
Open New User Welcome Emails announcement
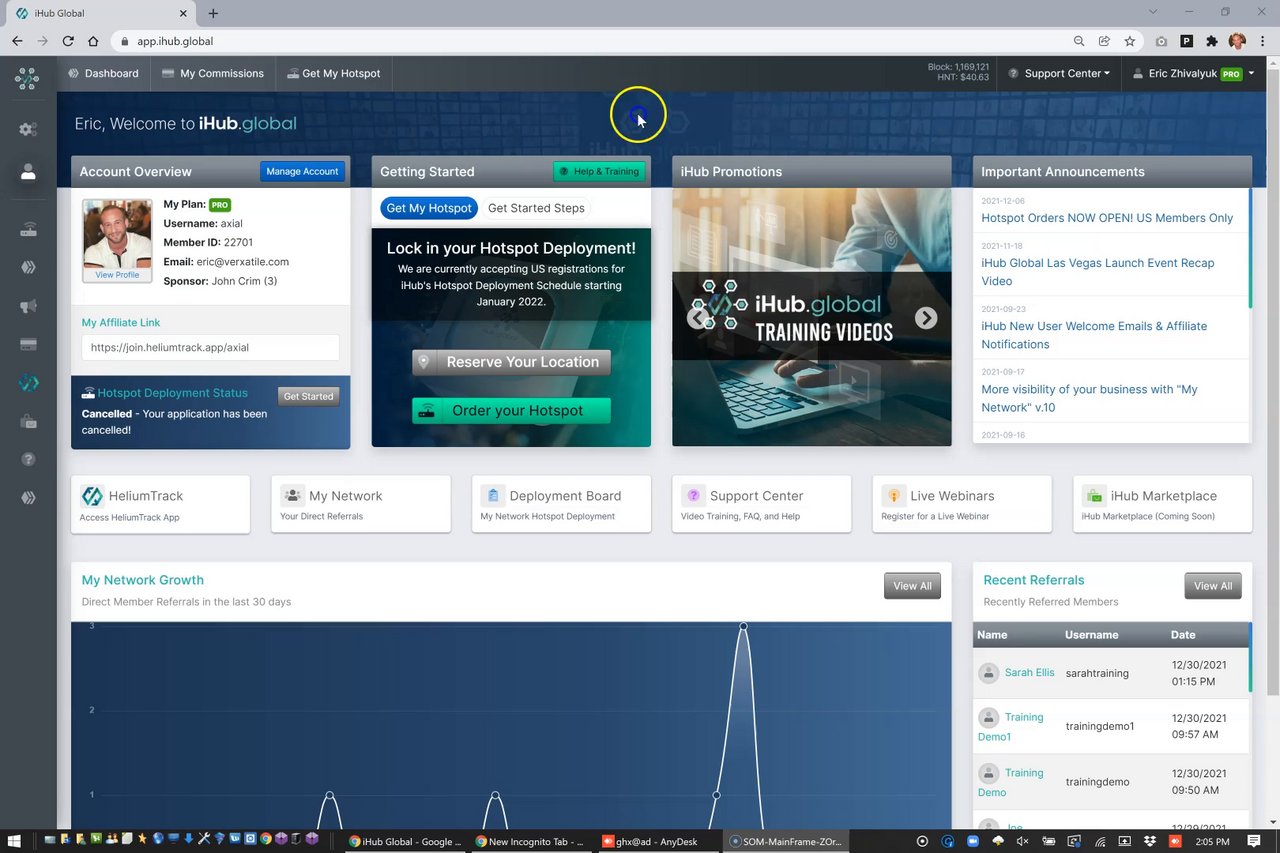point(1094,335)
